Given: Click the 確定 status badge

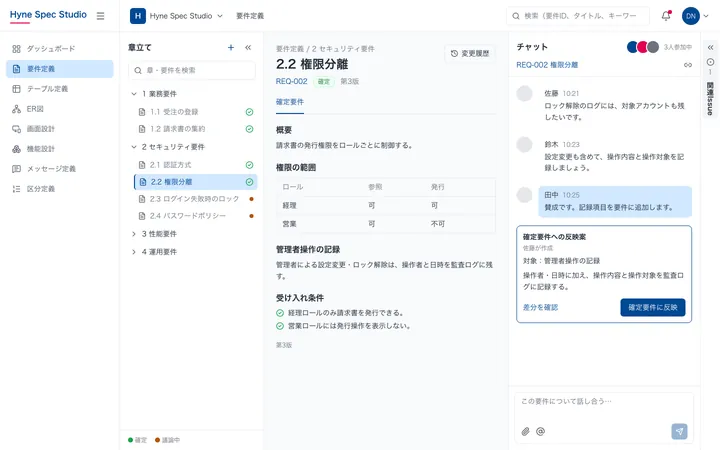Looking at the screenshot, I should (x=324, y=81).
